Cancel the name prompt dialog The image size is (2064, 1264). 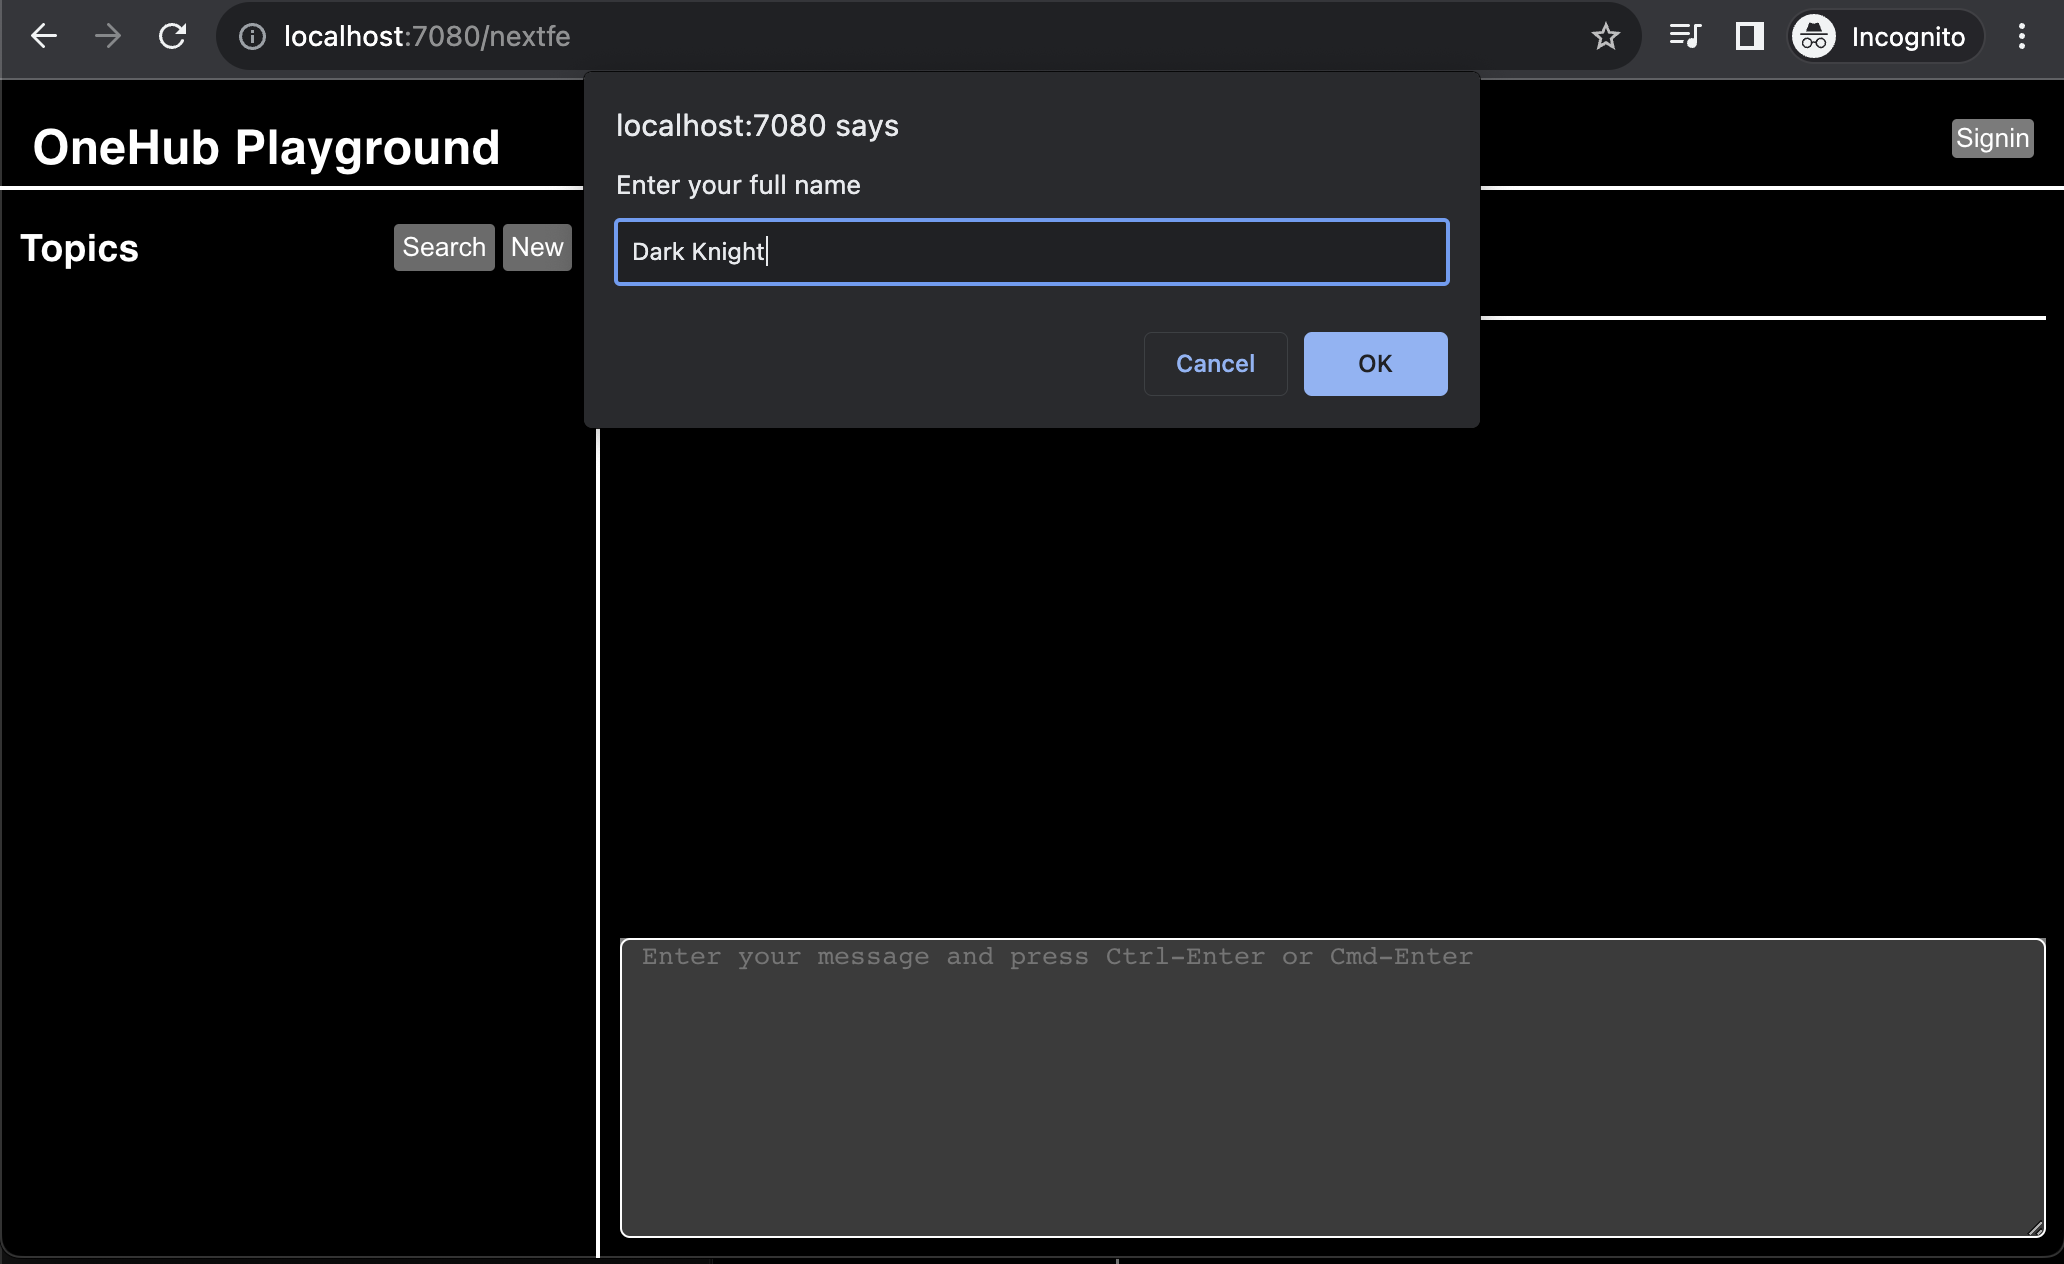[1215, 364]
